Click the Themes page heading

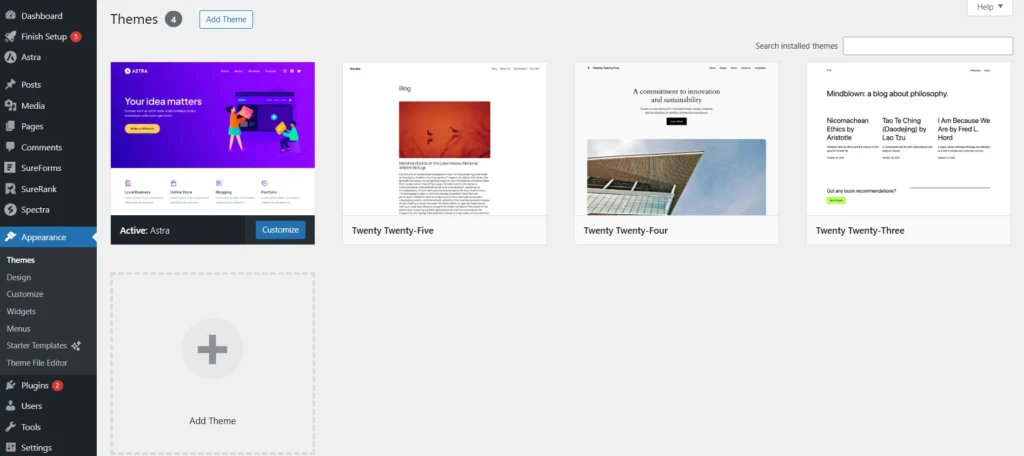pos(134,19)
